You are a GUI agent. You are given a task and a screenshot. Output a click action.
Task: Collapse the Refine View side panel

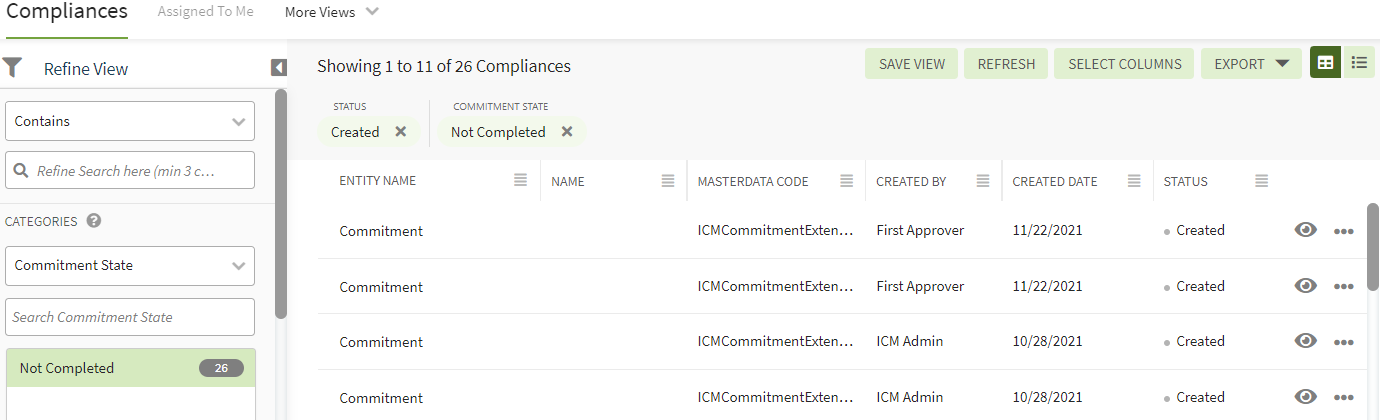tap(279, 68)
